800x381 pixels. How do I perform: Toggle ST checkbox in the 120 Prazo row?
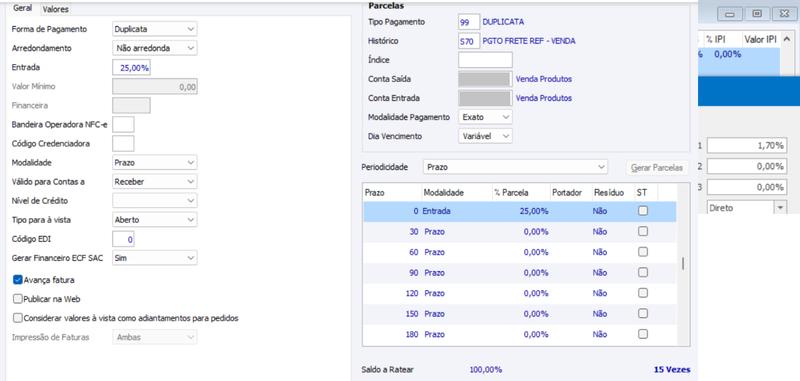[x=643, y=293]
